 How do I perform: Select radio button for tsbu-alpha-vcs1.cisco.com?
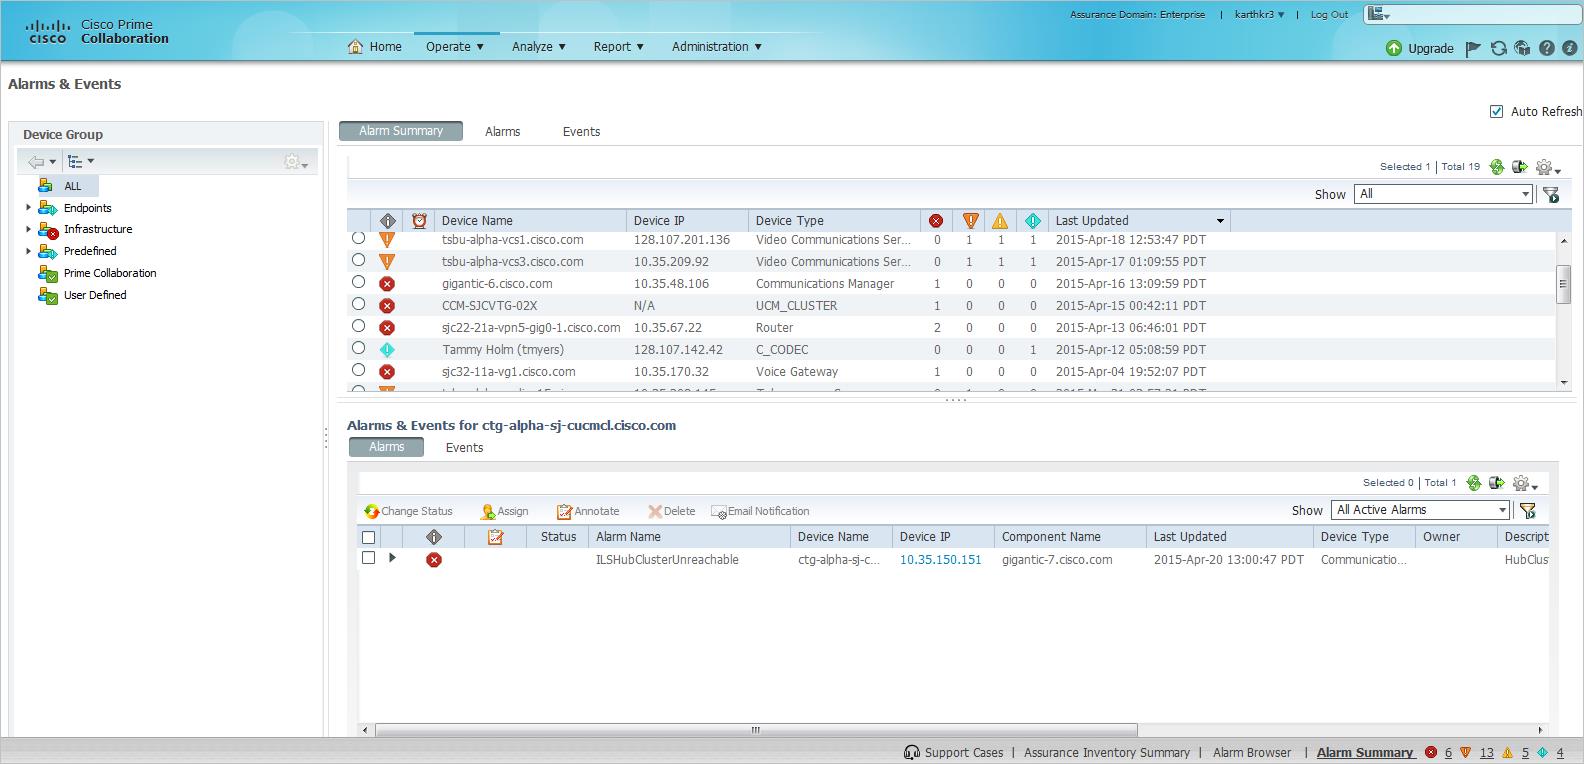pyautogui.click(x=358, y=238)
